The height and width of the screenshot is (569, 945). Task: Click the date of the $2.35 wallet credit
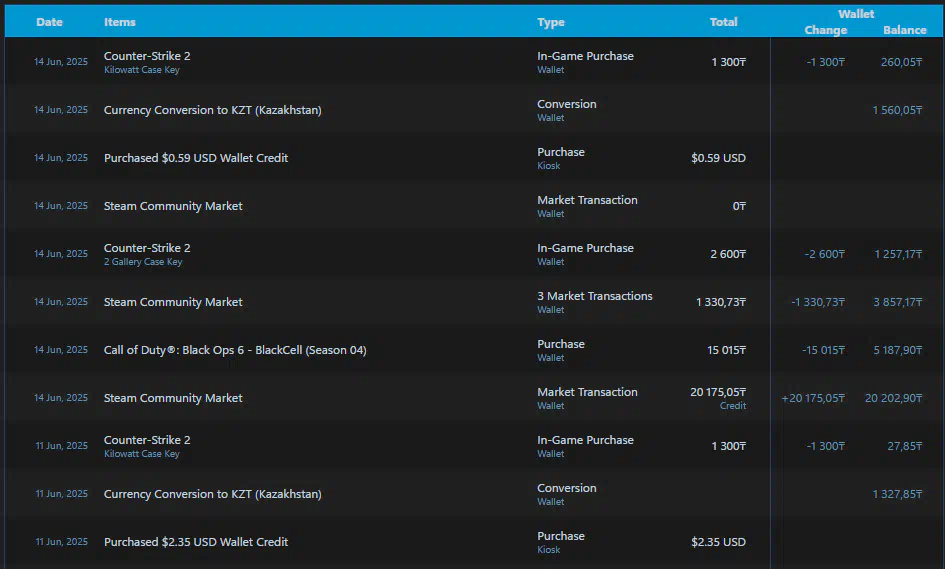point(61,542)
